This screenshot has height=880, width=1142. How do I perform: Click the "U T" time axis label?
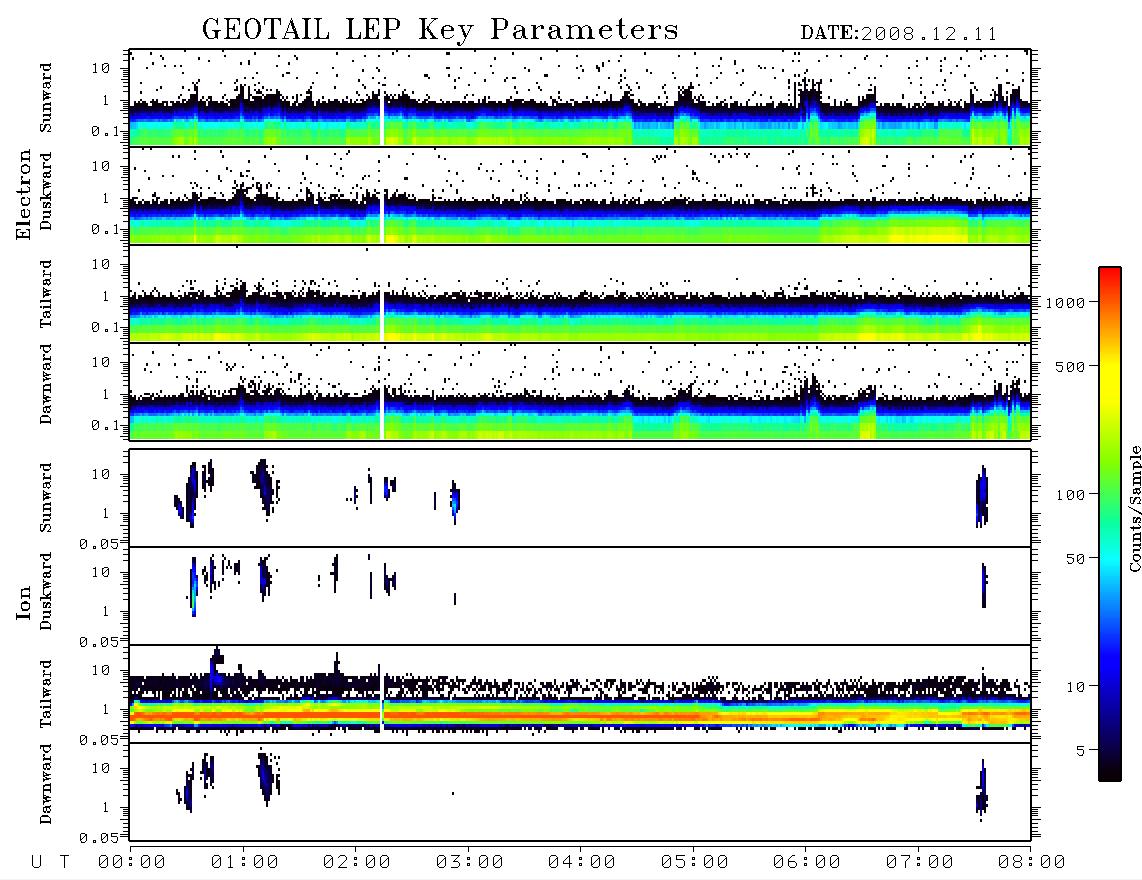(x=50, y=862)
